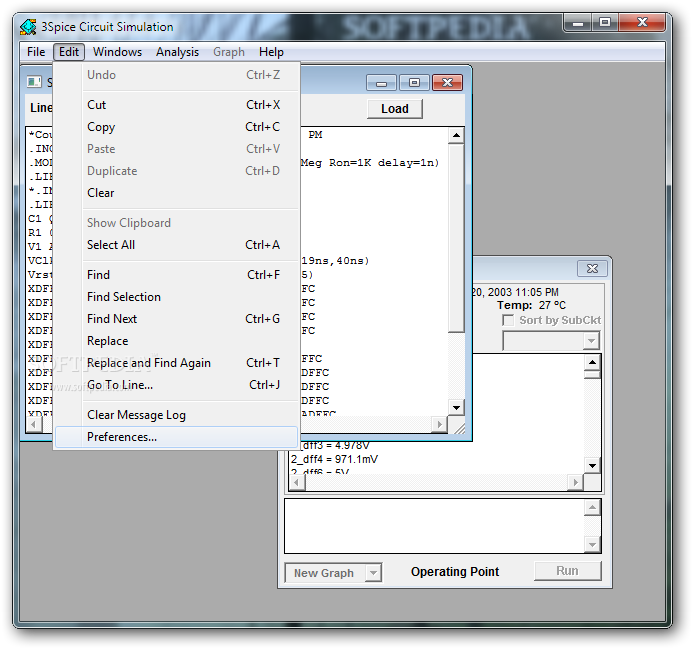693x649 pixels.
Task: Click results list horizontal right arrow
Action: (575, 482)
